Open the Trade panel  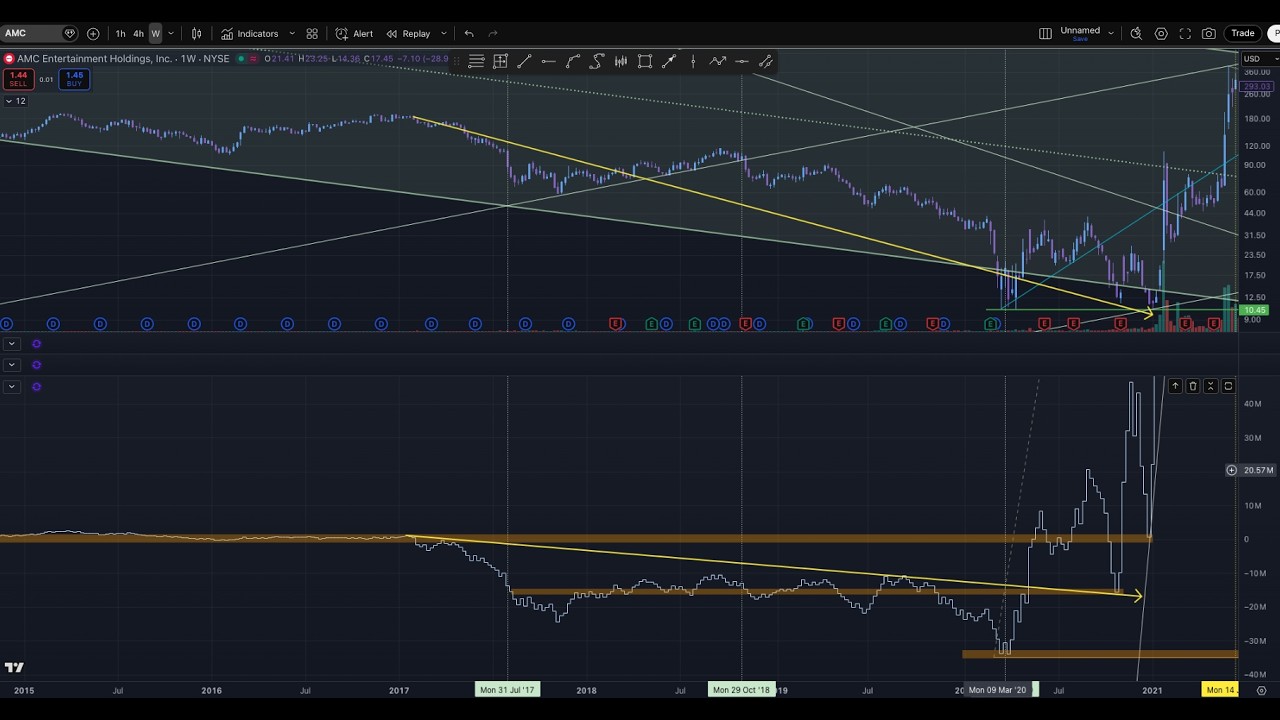pyautogui.click(x=1243, y=33)
